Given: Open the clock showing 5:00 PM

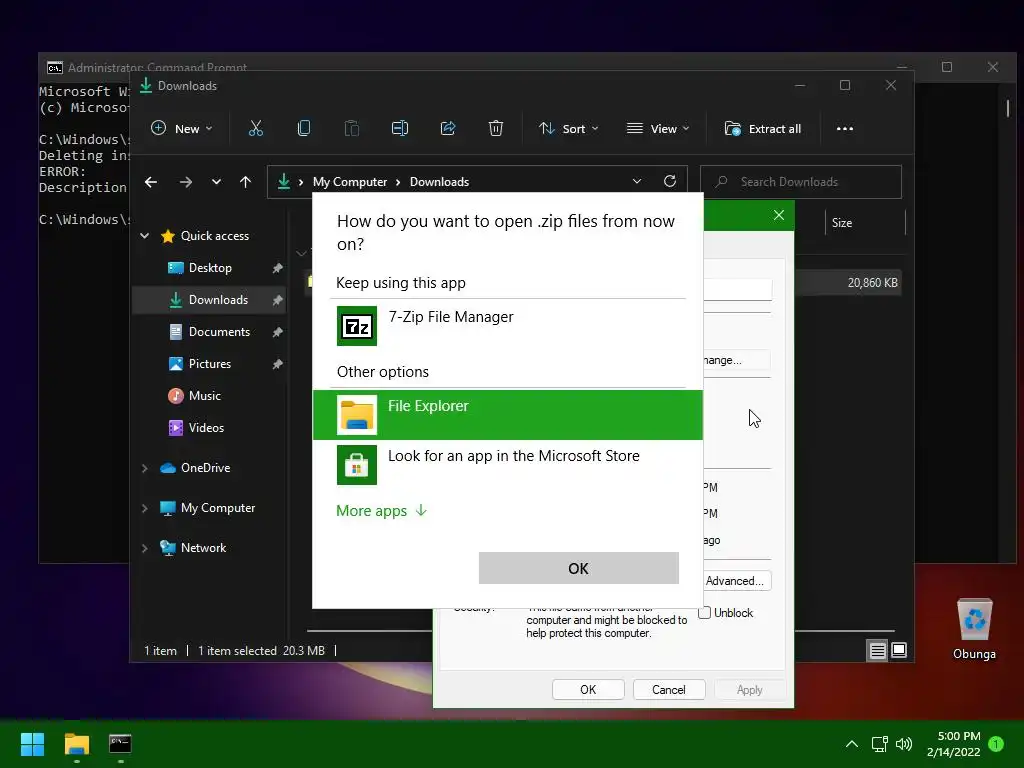Looking at the screenshot, I should tap(954, 744).
